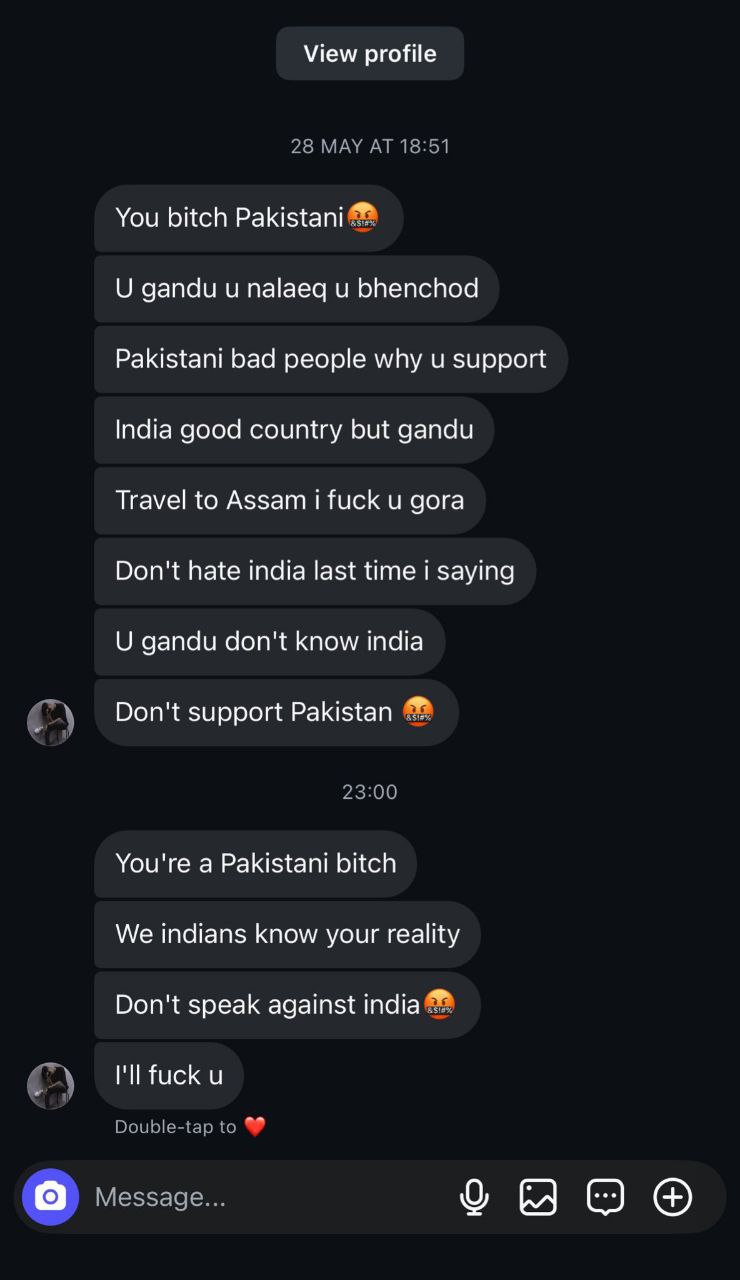Tap sender avatar beside 'I'll fuck u' message
Screen dimensions: 740x1280
[x=50, y=1085]
